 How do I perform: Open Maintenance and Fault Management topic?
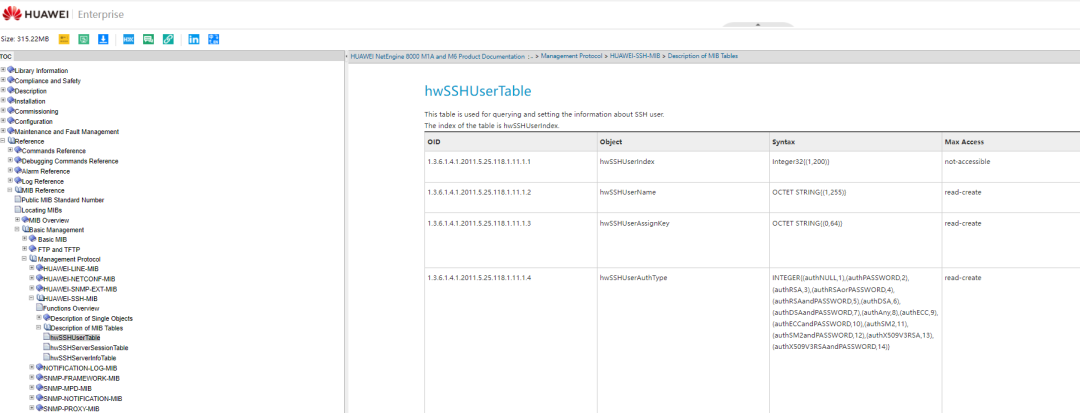point(67,131)
